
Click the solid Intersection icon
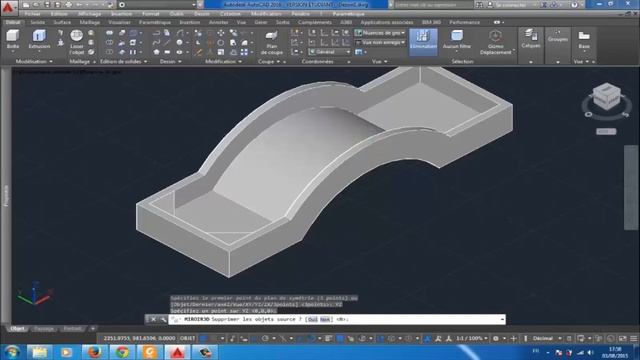tap(109, 52)
